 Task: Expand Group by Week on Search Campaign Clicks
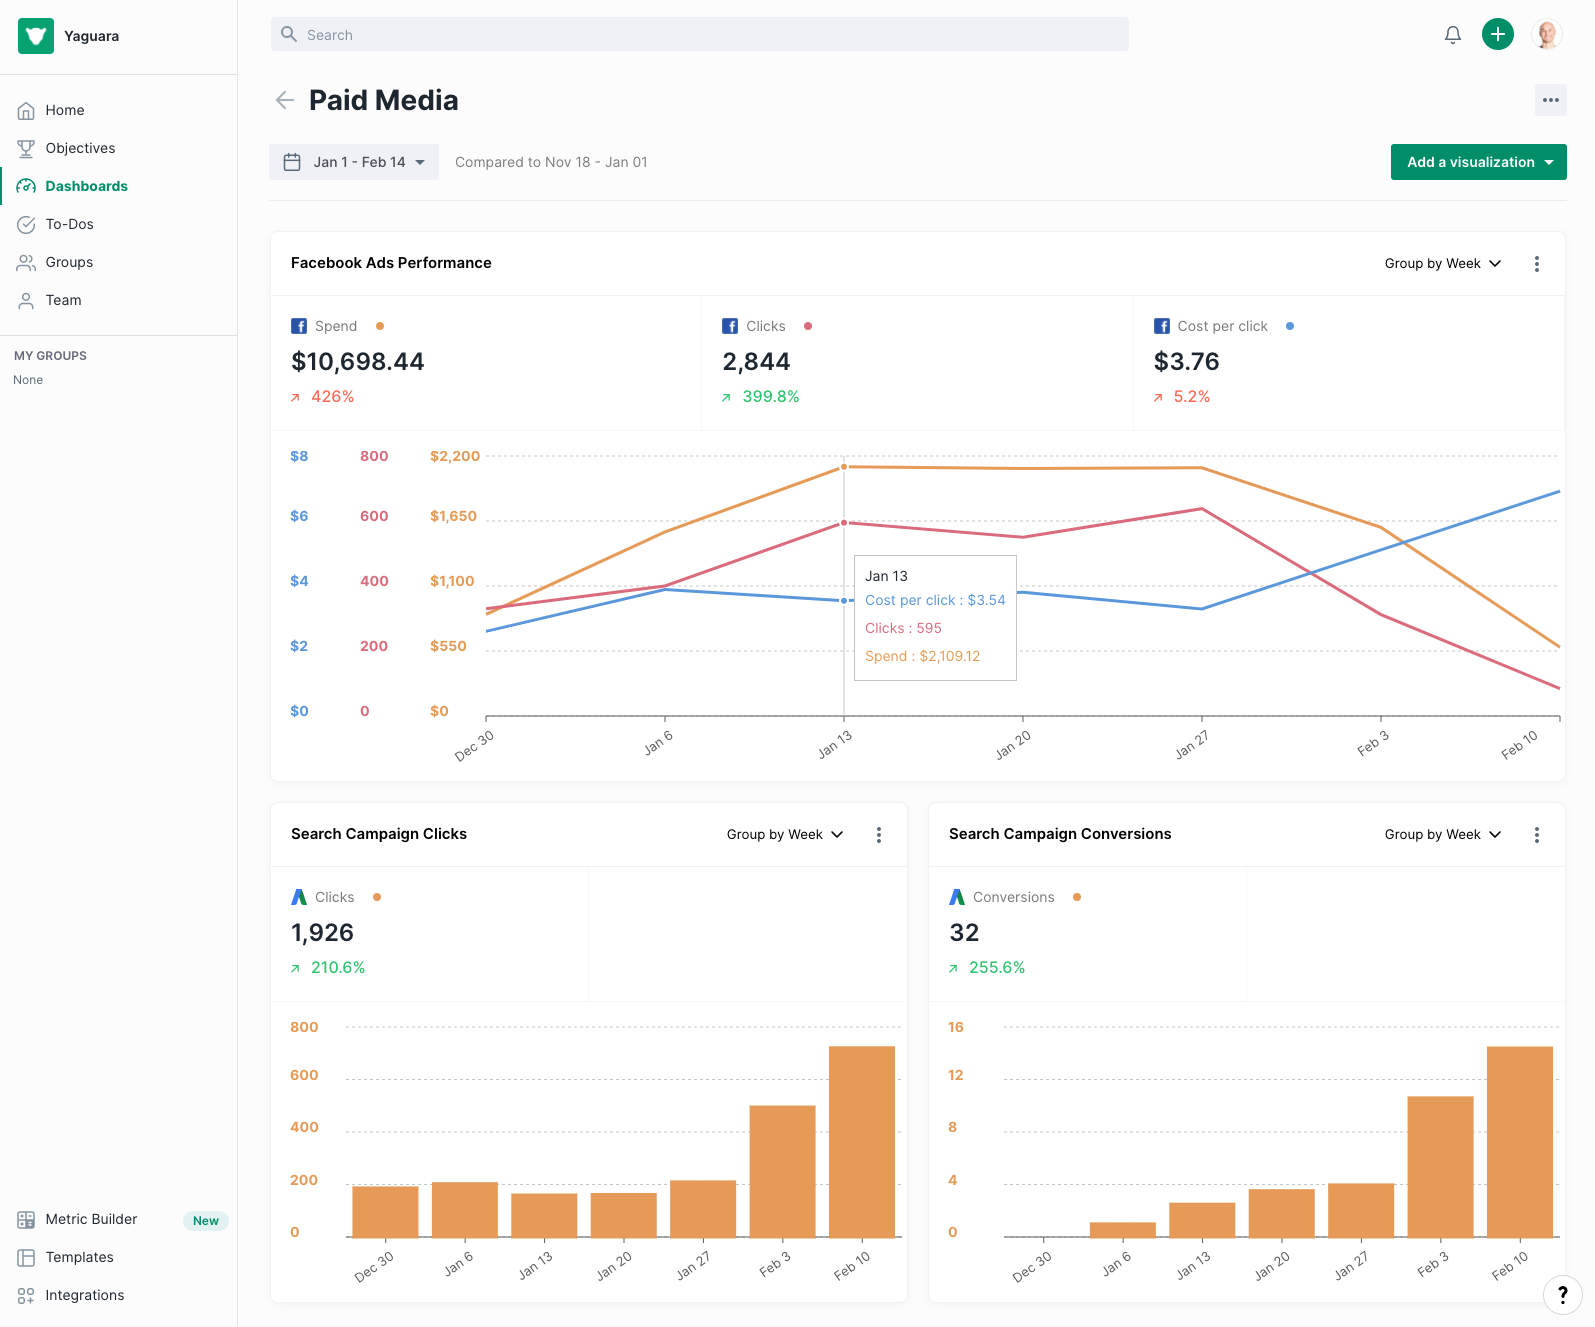[x=785, y=835]
